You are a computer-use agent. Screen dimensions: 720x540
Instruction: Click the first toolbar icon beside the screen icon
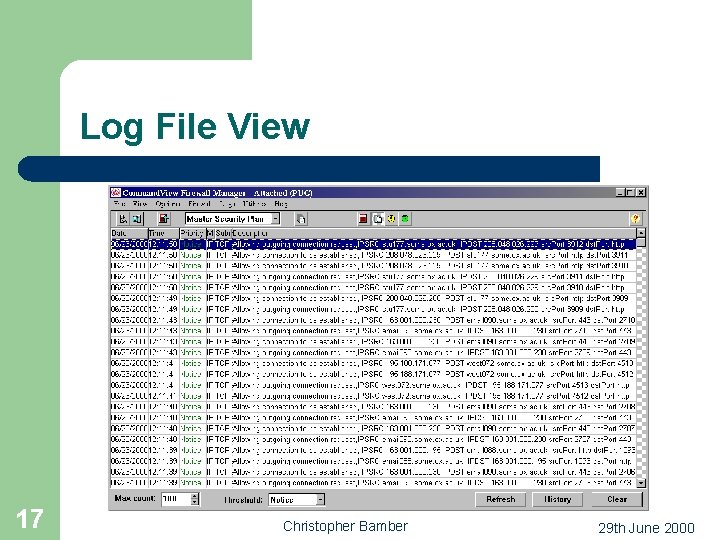pos(123,219)
